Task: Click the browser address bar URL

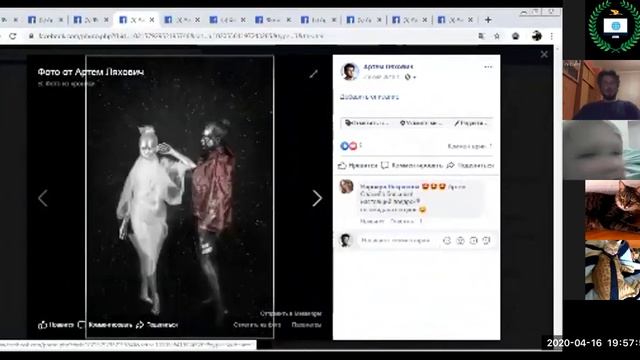Action: pos(181,36)
